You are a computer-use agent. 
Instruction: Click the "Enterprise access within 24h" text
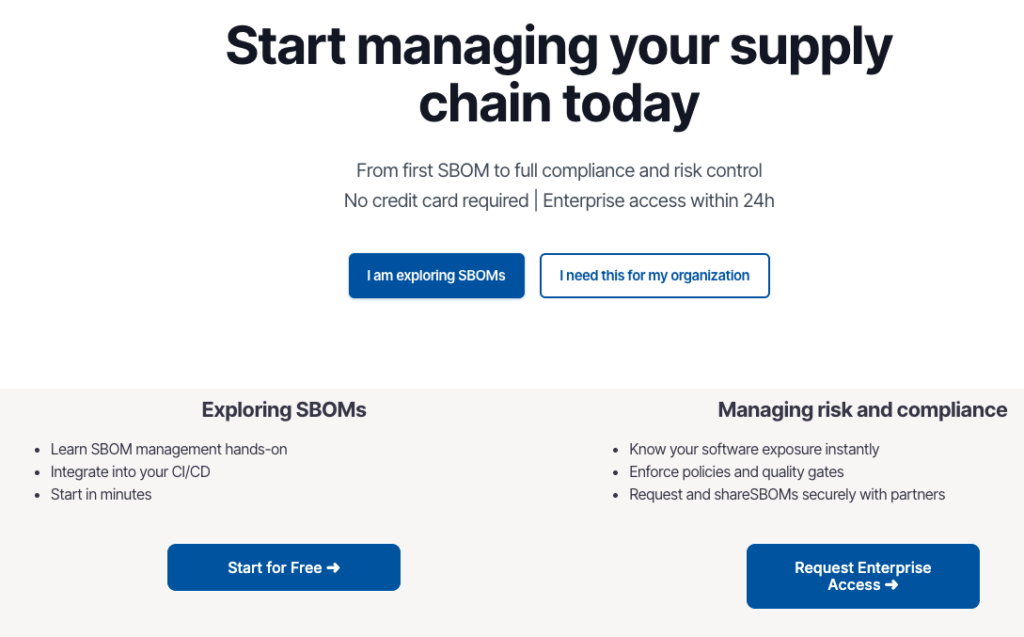(658, 201)
